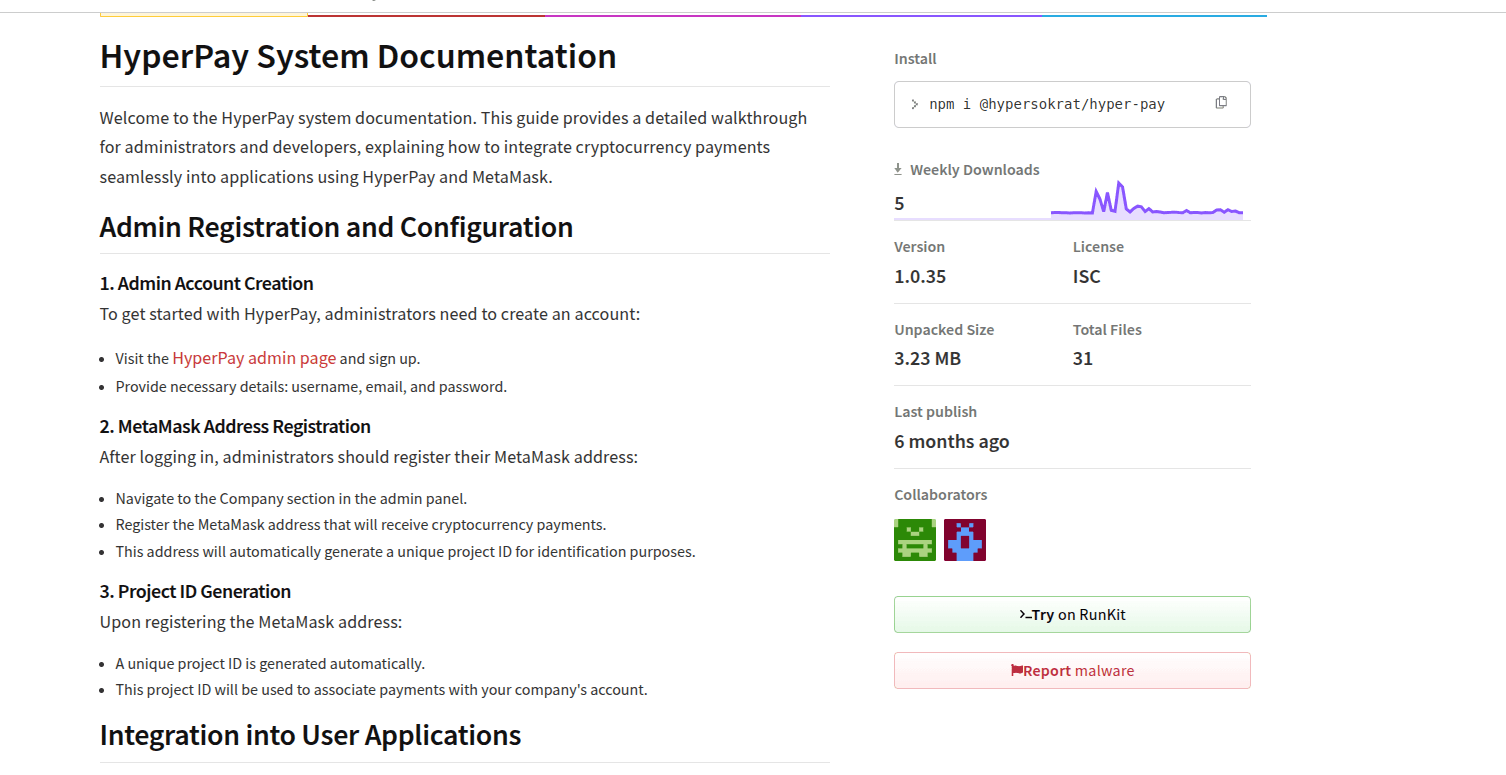Viewport: 1506px width, 775px height.
Task: Click Report malware button
Action: (1072, 671)
